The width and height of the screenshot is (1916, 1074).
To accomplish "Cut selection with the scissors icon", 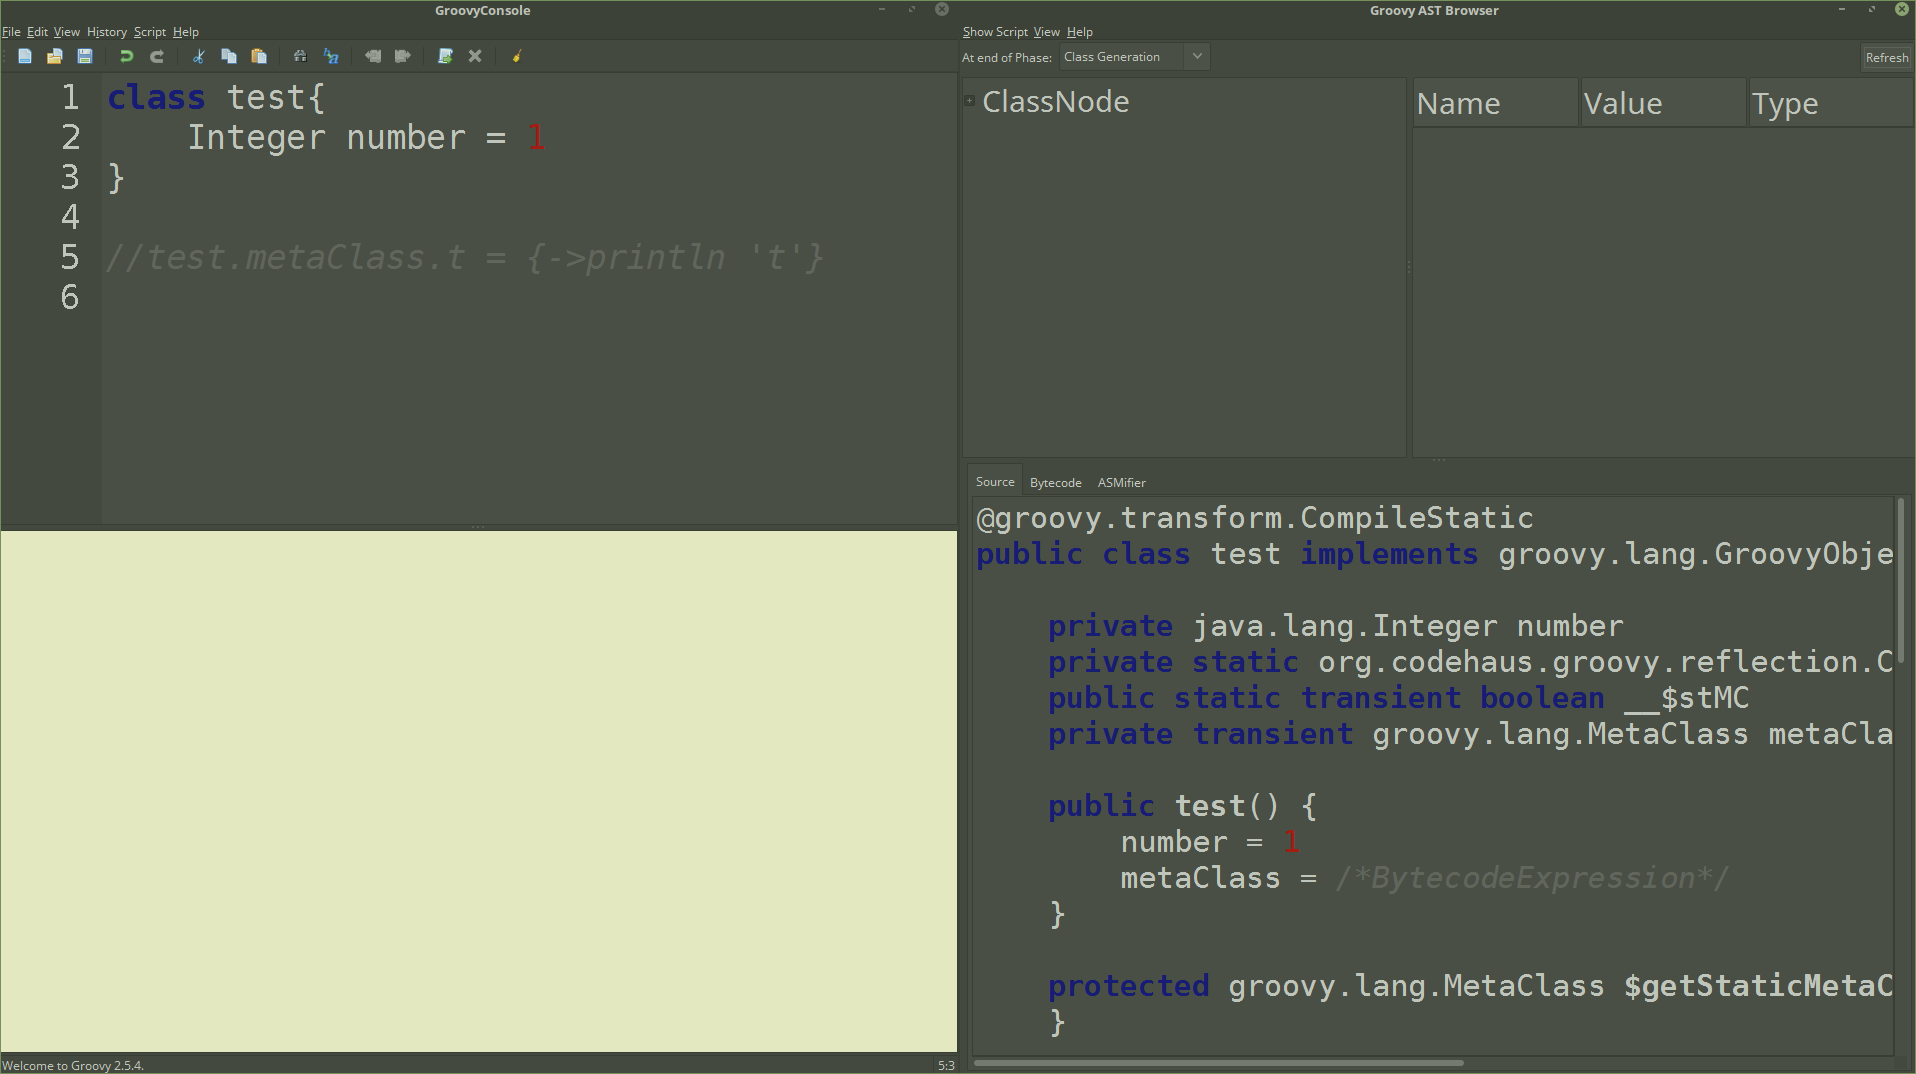I will [199, 57].
